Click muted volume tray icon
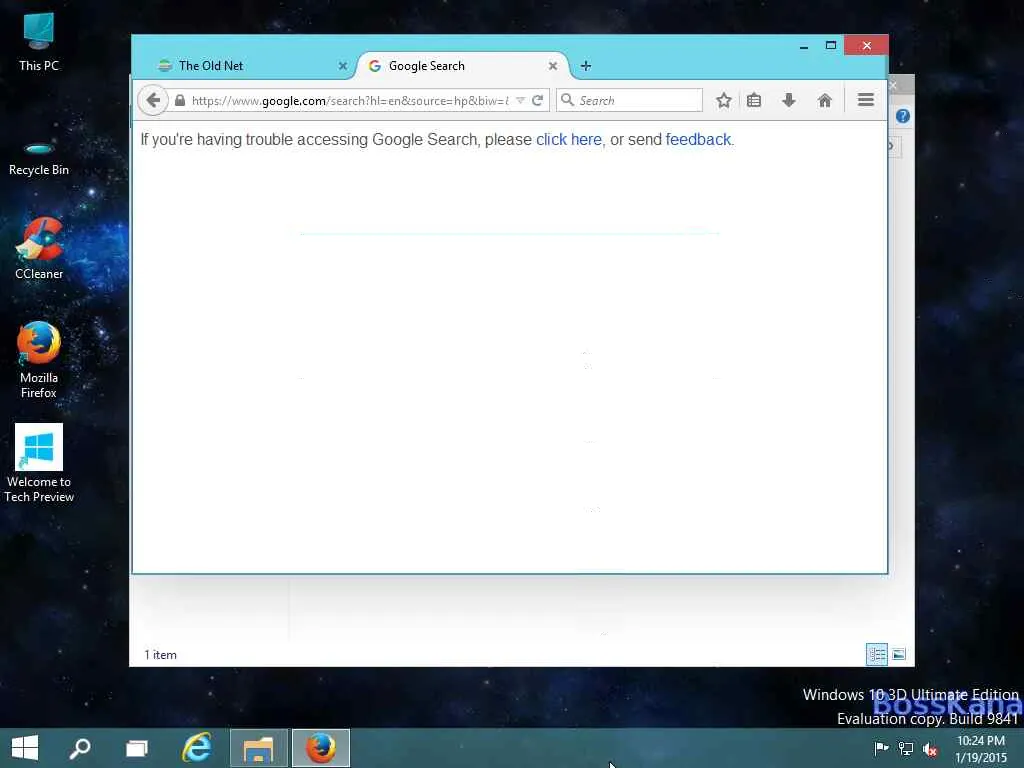The width and height of the screenshot is (1024, 768). pos(930,749)
